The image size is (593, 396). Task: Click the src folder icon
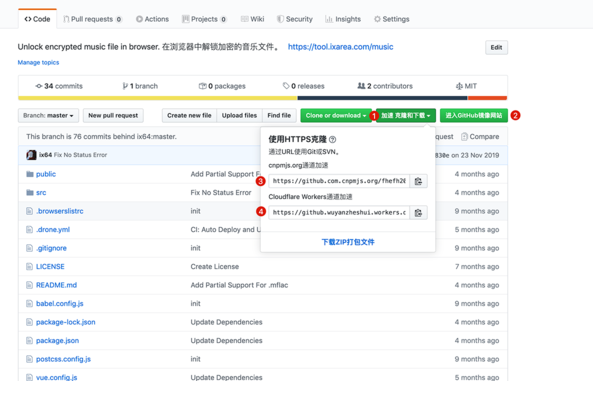(x=30, y=193)
